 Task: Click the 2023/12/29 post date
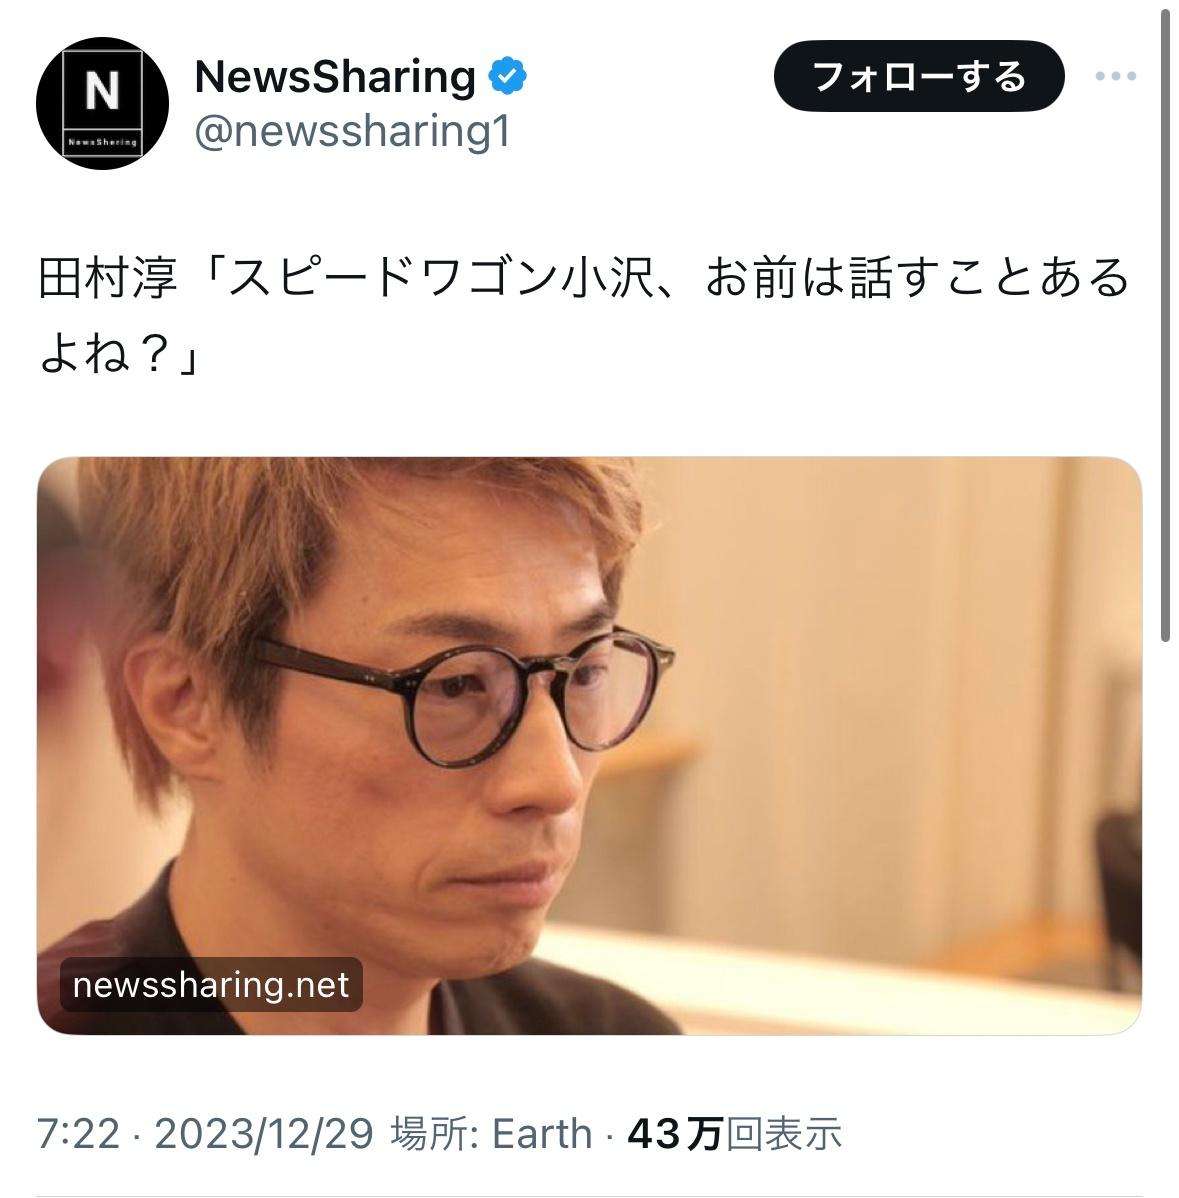264,1133
